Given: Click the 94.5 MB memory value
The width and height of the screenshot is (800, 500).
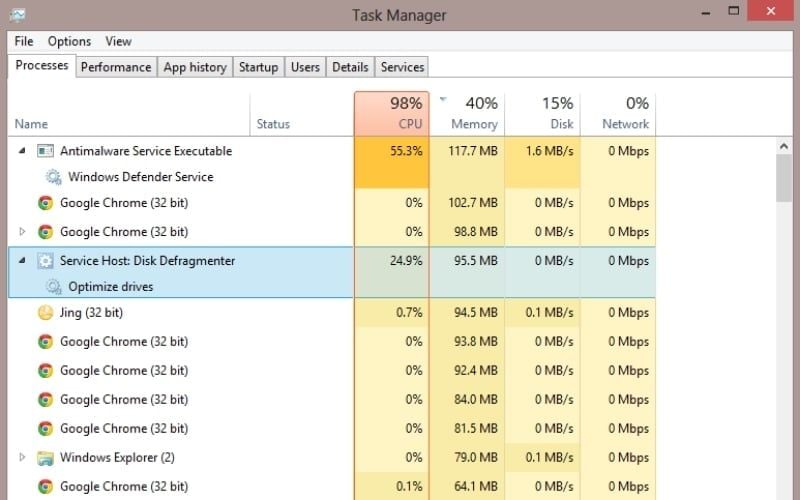Looking at the screenshot, I should click(x=476, y=312).
